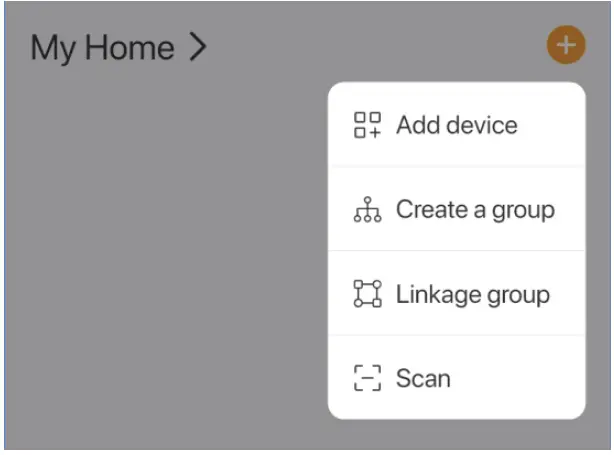Image resolution: width=614 pixels, height=455 pixels.
Task: Click empty space right of Add device label
Action: click(x=550, y=126)
